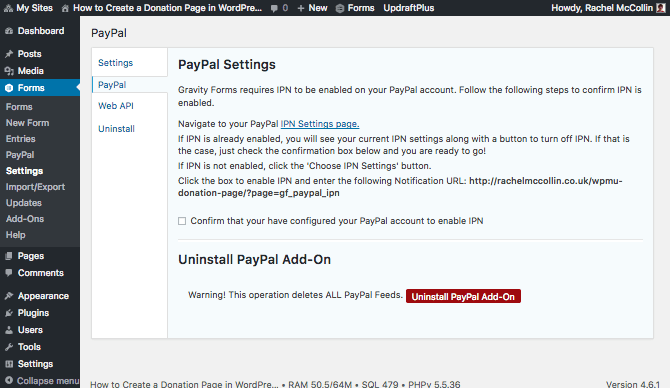Image resolution: width=670 pixels, height=388 pixels.
Task: Go to Dashboard in the sidebar
Action: tap(40, 31)
